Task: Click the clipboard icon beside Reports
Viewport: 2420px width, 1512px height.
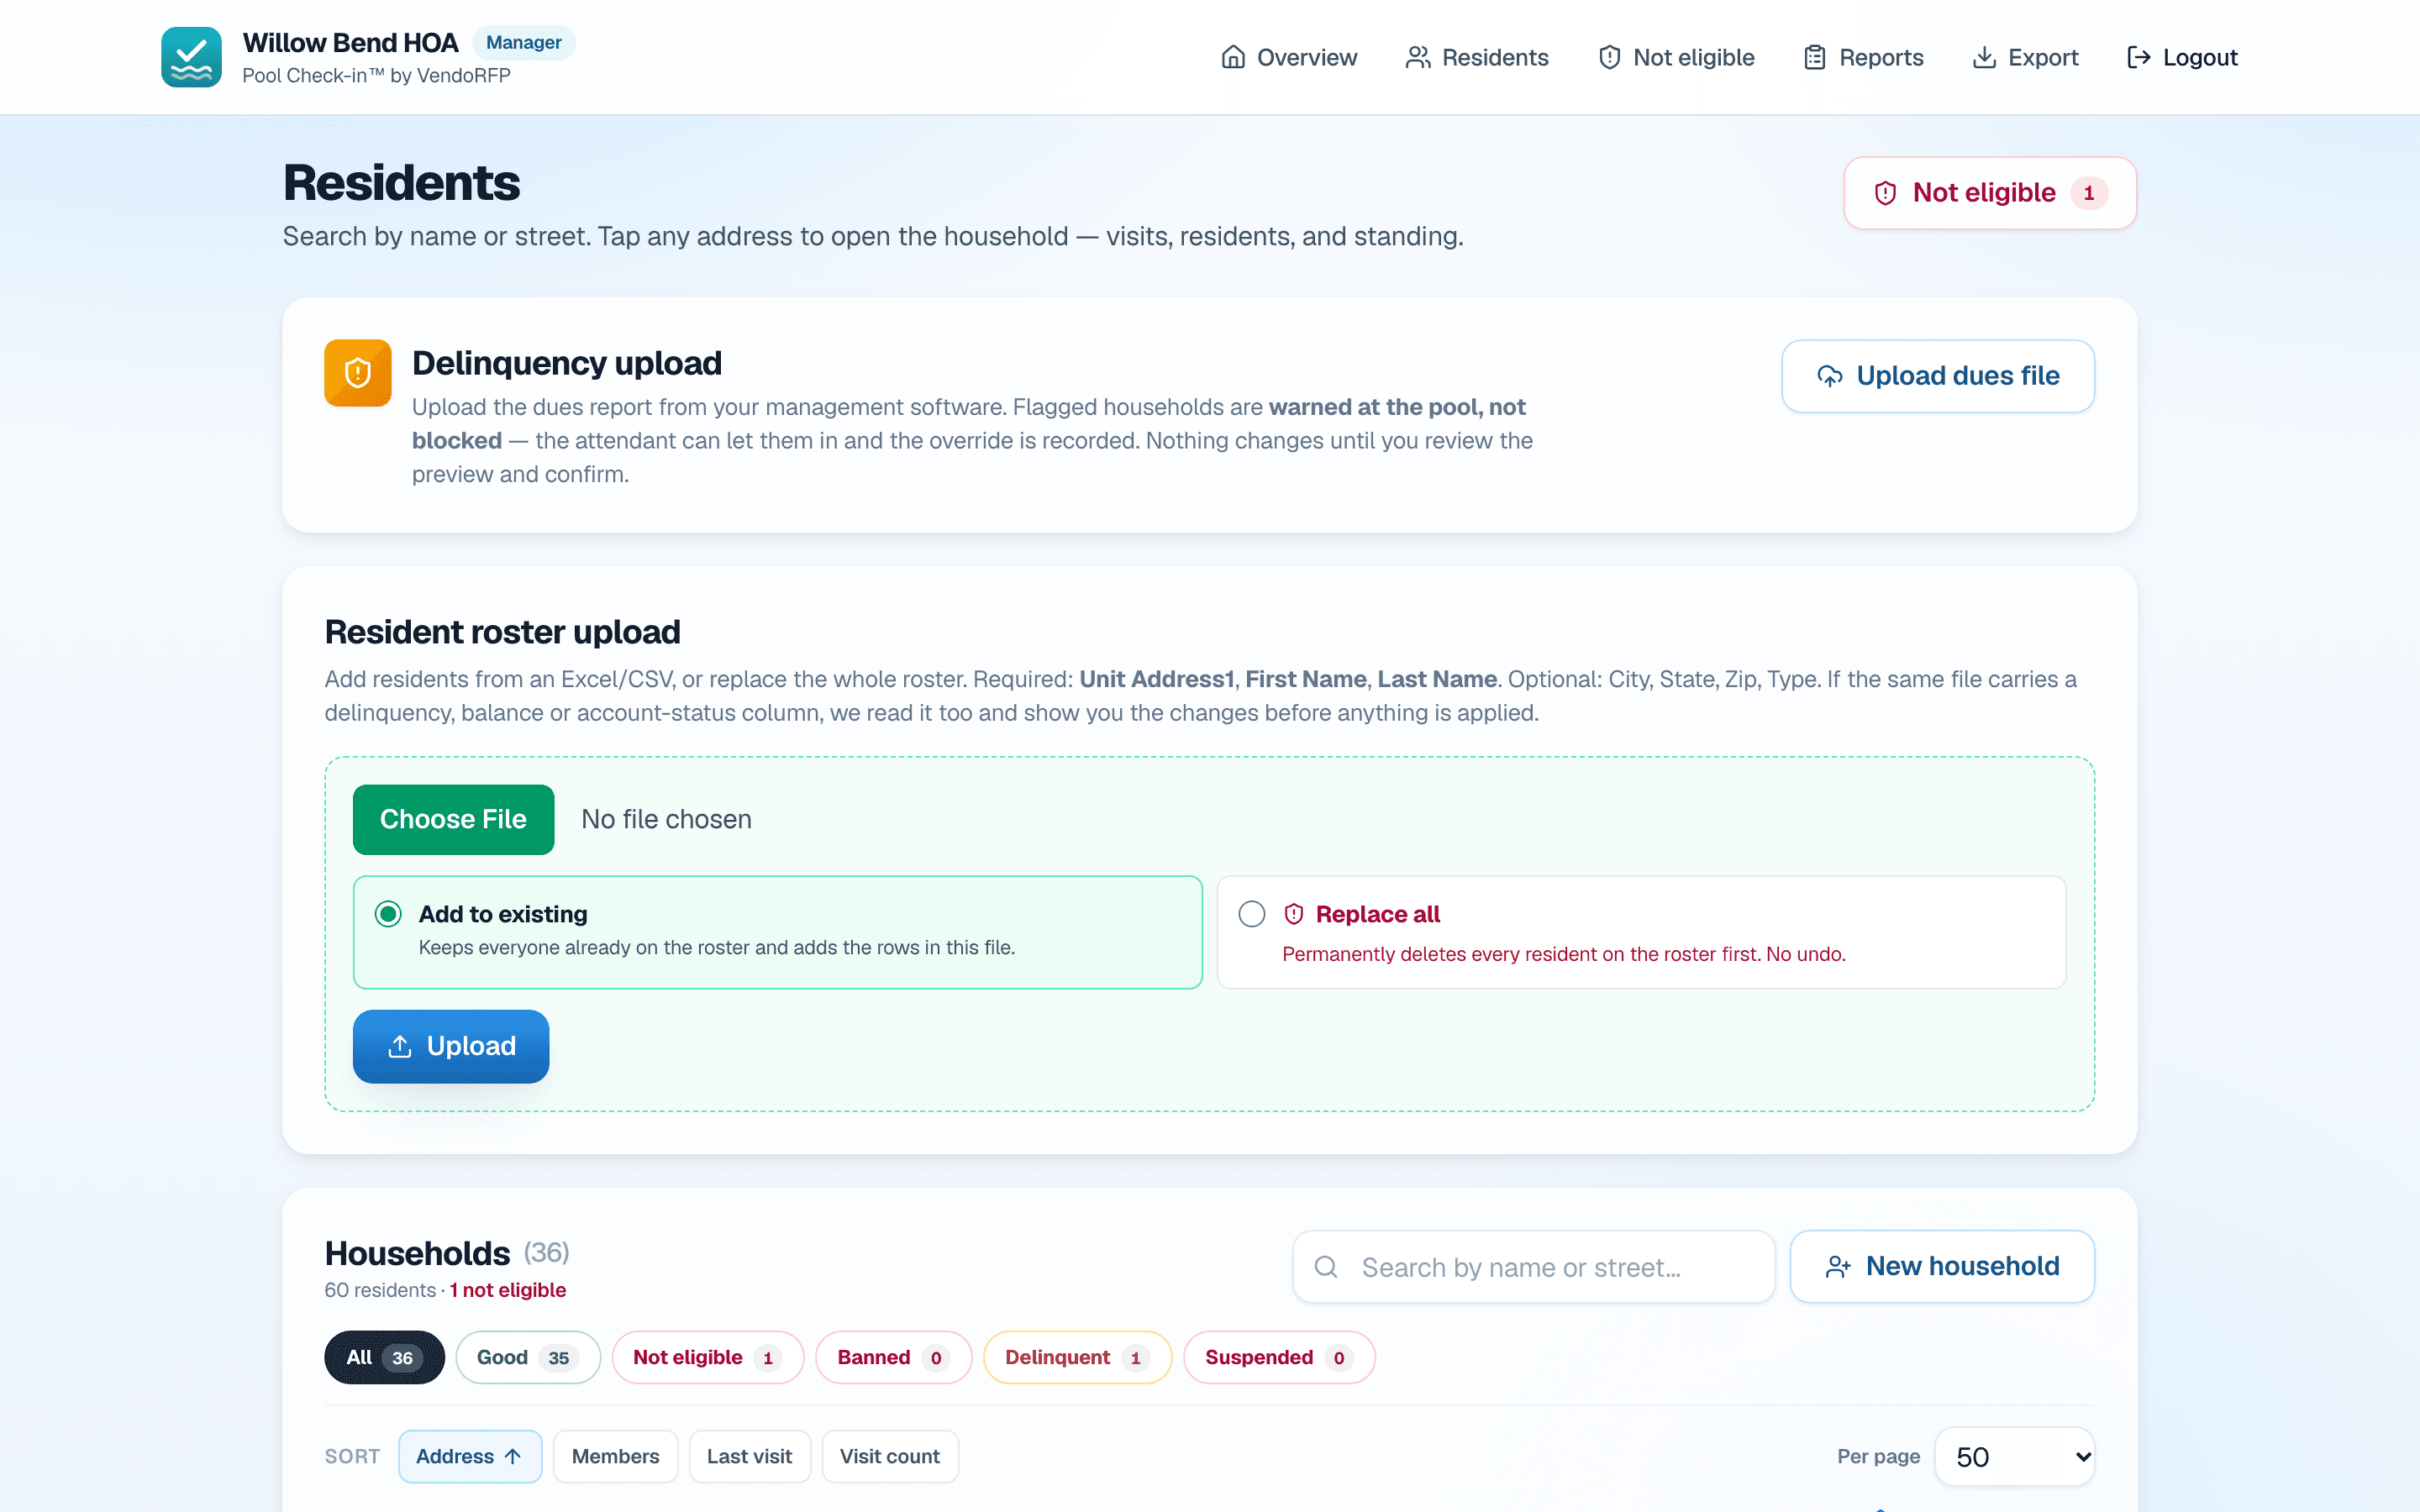Action: point(1815,57)
